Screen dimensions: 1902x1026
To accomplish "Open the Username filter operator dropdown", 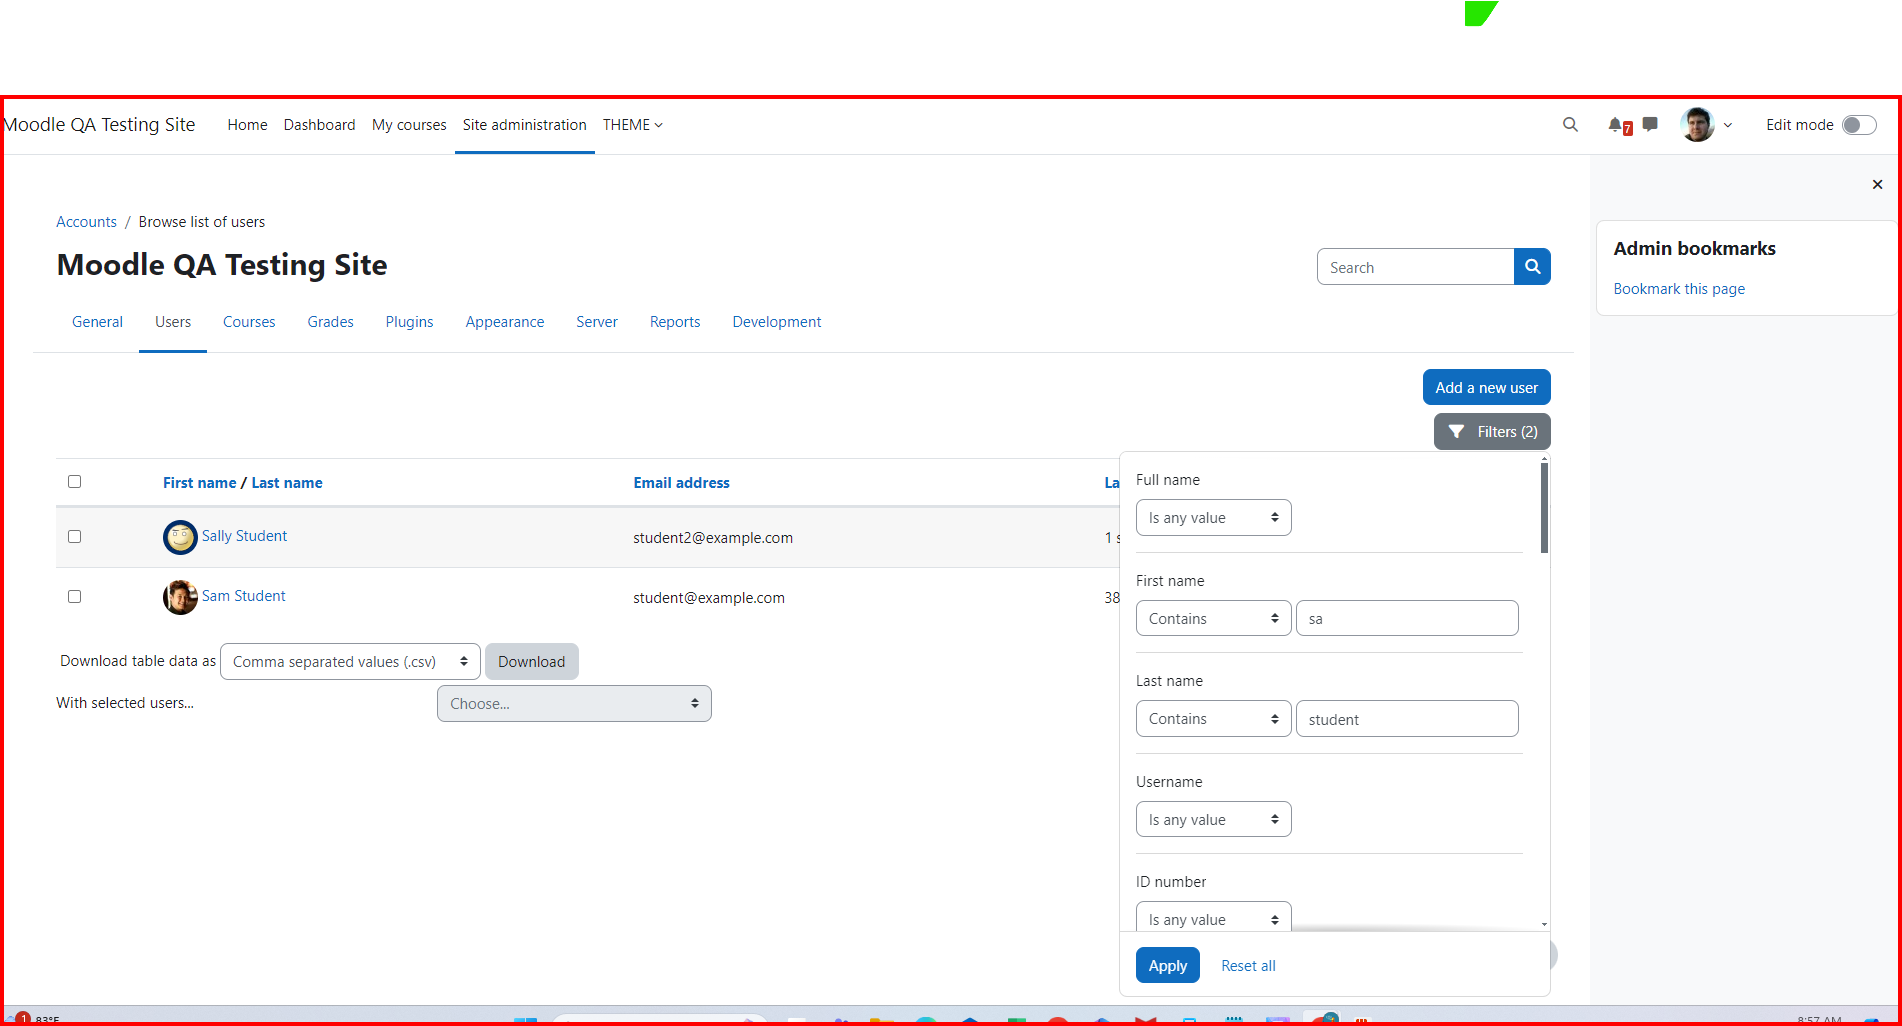I will 1213,819.
